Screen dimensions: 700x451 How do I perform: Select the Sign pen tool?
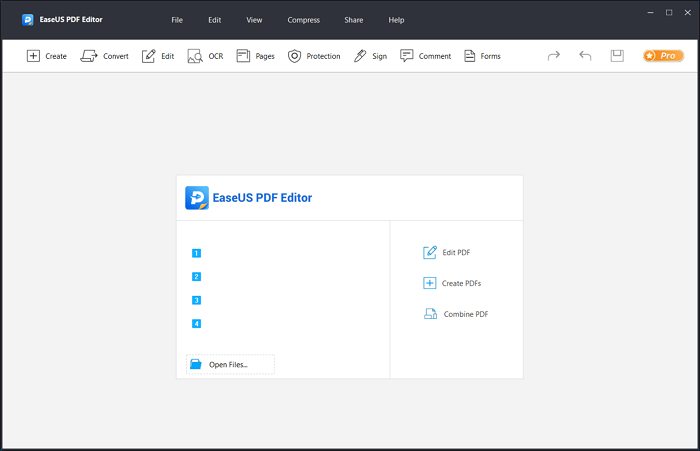point(370,56)
